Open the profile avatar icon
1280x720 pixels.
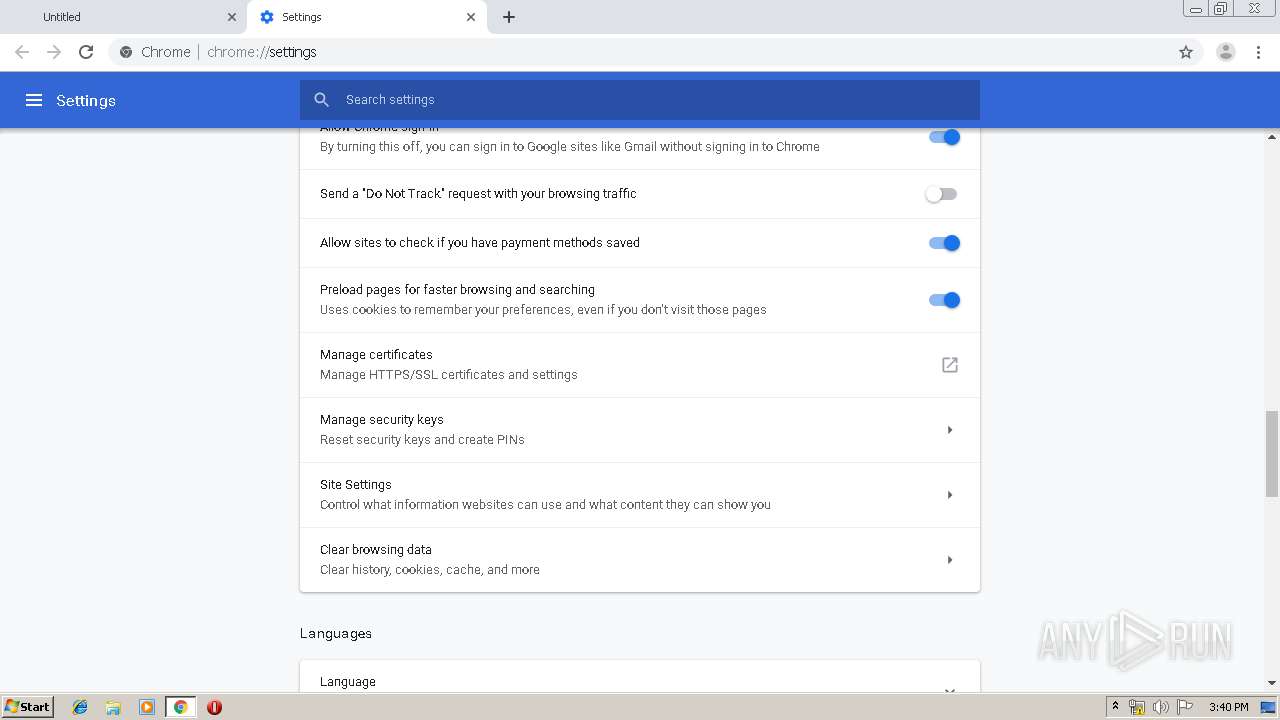(1226, 52)
